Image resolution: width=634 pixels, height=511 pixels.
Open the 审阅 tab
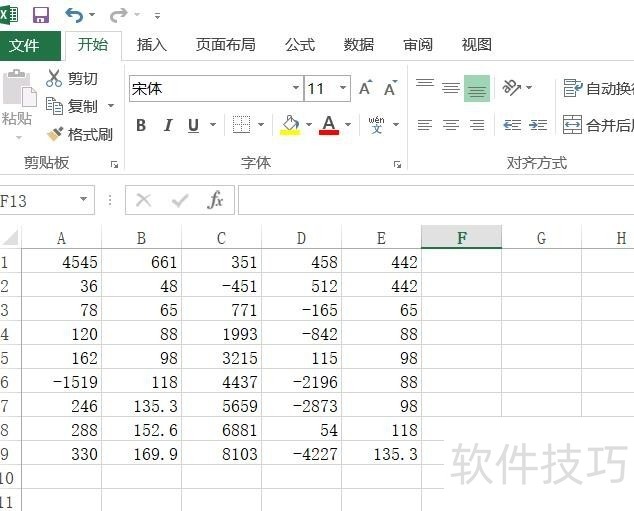coord(418,44)
